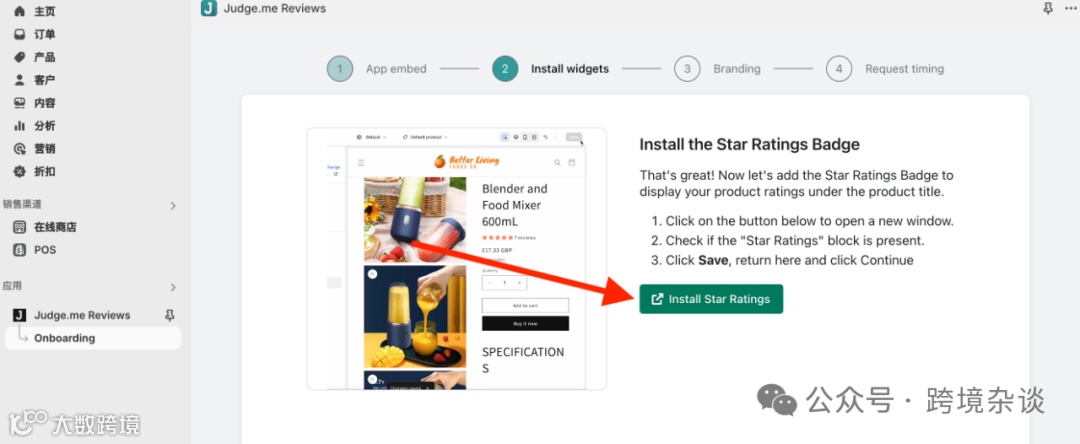Image resolution: width=1080 pixels, height=444 pixels.
Task: Open the Marketing (营销) target icon
Action: tap(20, 149)
